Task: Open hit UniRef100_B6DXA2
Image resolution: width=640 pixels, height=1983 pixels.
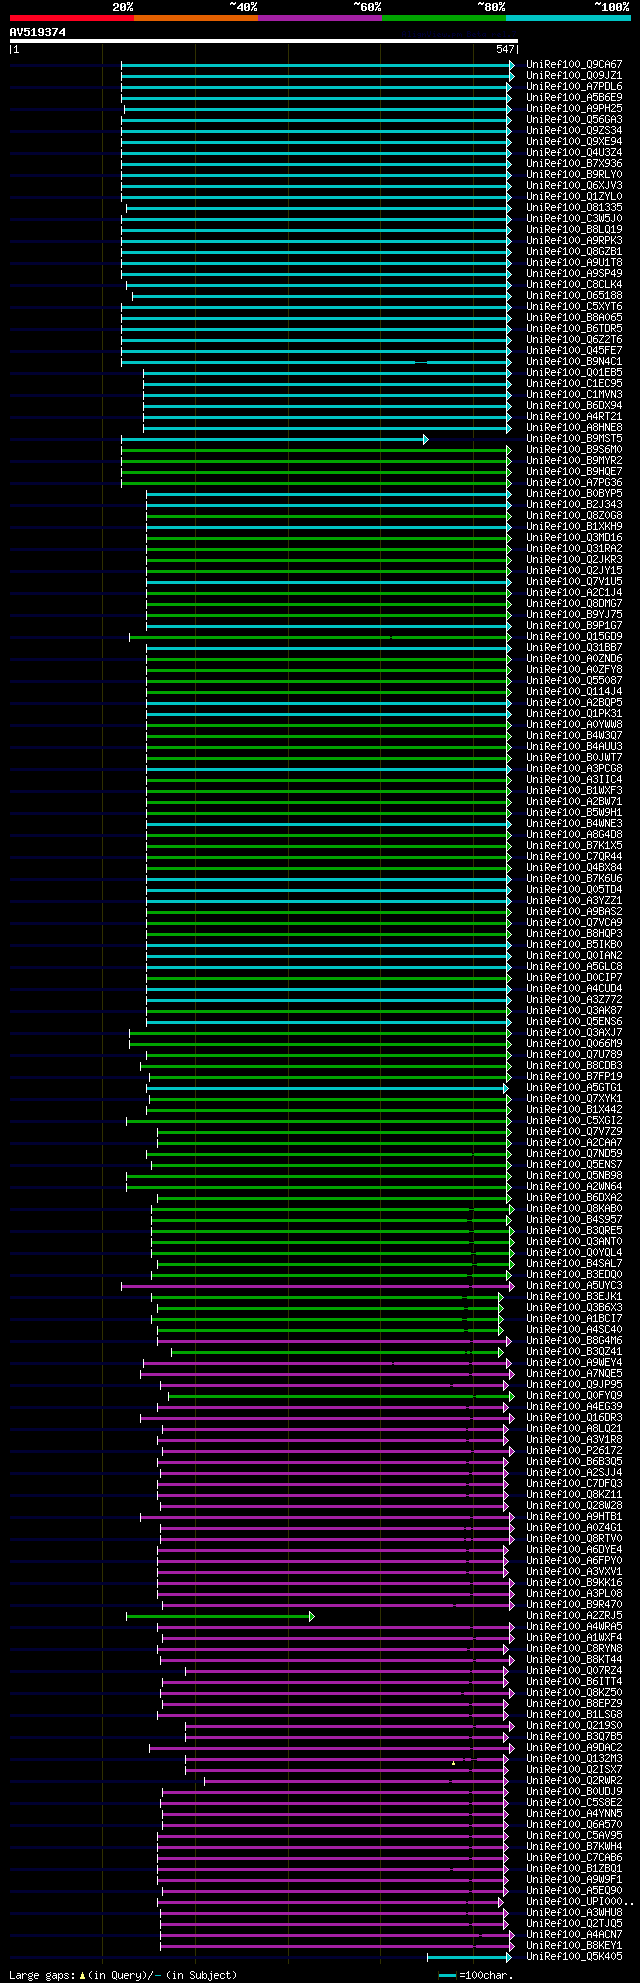Action: point(574,1198)
